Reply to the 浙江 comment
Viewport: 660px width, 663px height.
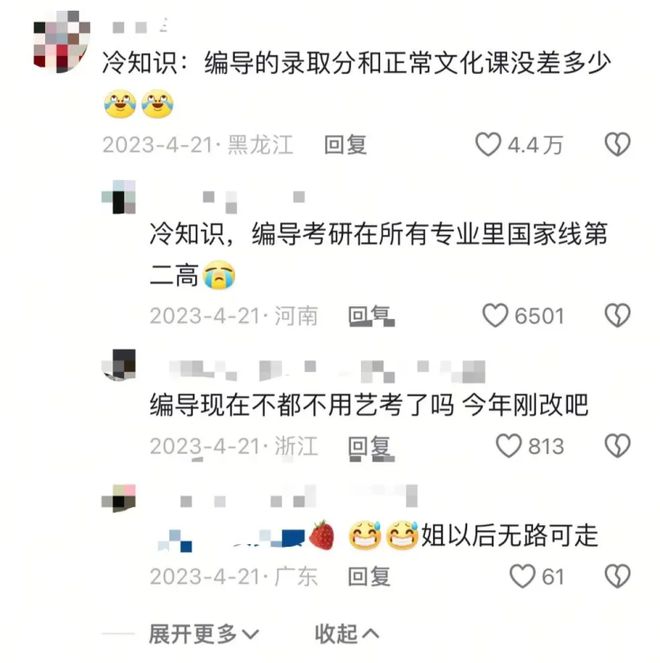click(x=371, y=447)
